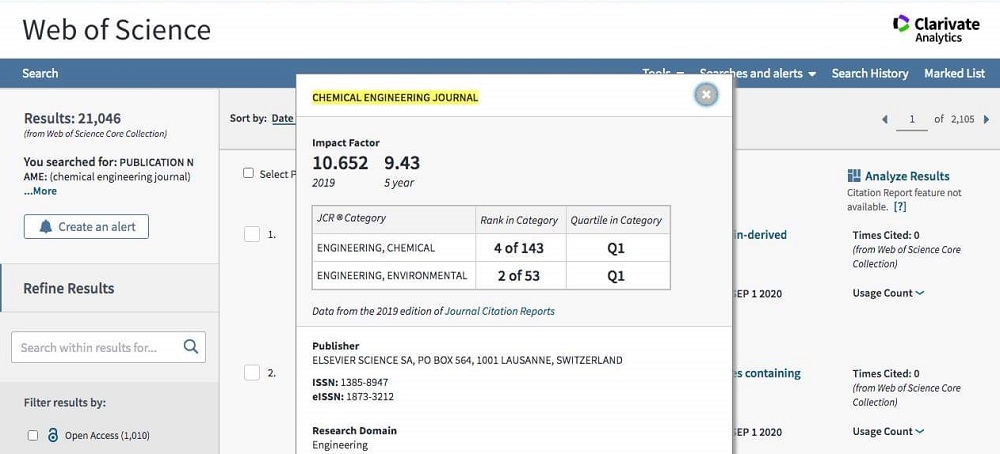This screenshot has height=454, width=1000.
Task: Open the Journal Citation Reports link
Action: 499,311
